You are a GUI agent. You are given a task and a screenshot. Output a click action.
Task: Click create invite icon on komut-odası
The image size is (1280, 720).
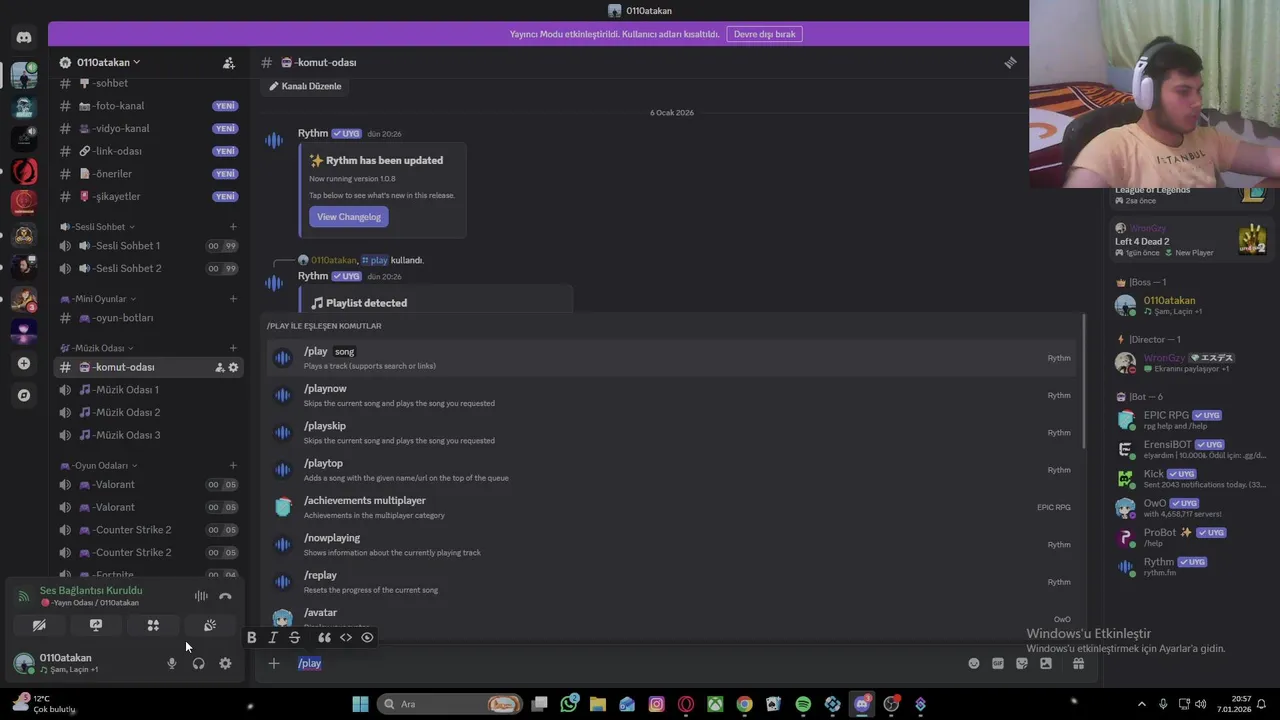coord(219,367)
